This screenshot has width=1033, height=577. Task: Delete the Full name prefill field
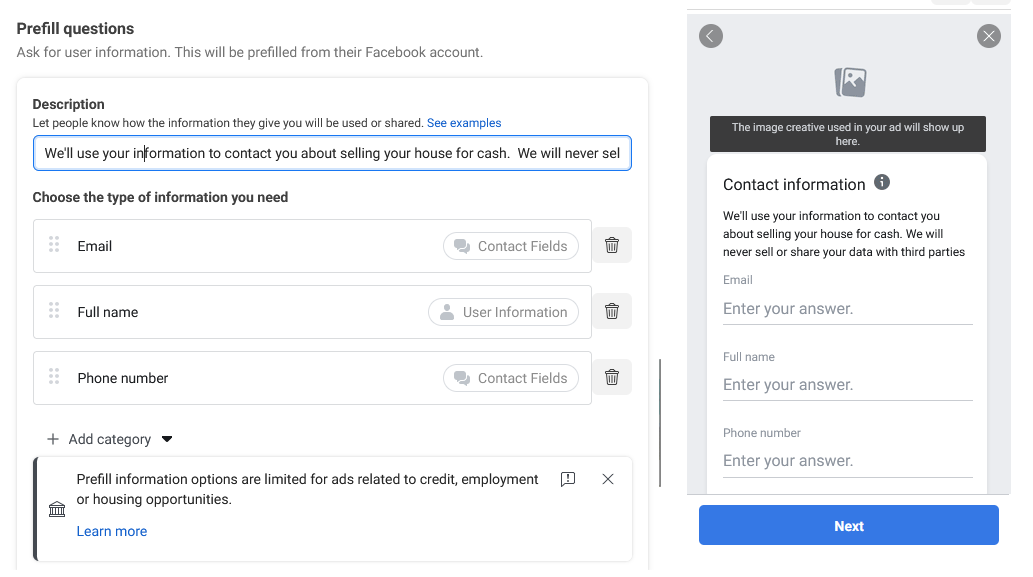tap(611, 311)
